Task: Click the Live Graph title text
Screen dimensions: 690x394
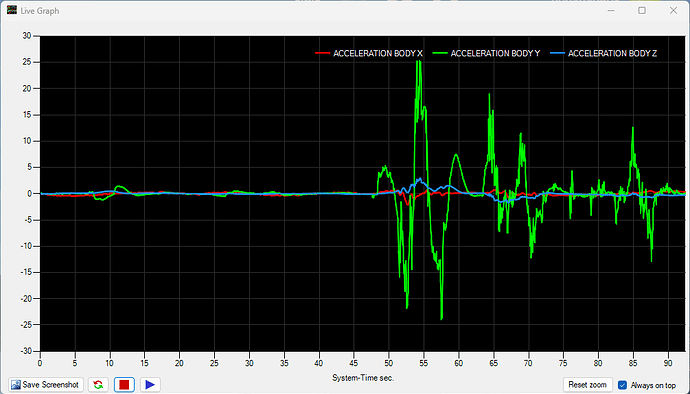Action: click(40, 11)
